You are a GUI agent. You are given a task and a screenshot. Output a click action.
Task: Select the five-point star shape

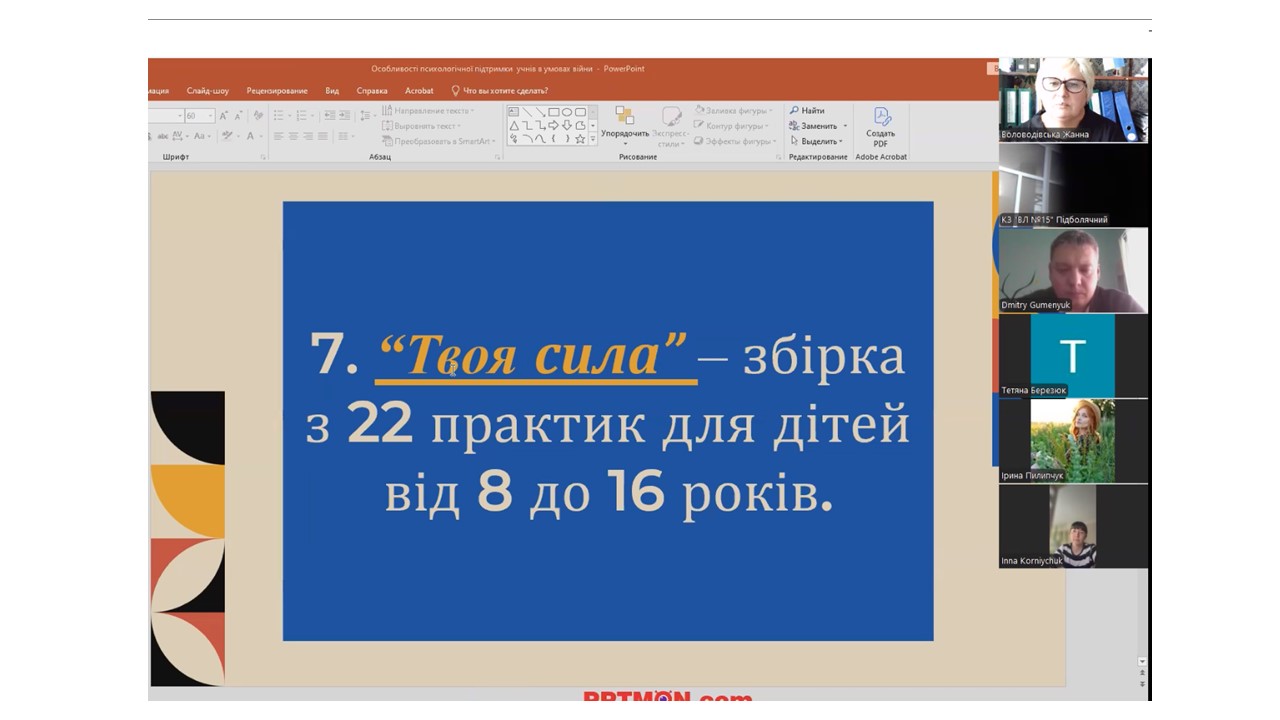580,139
